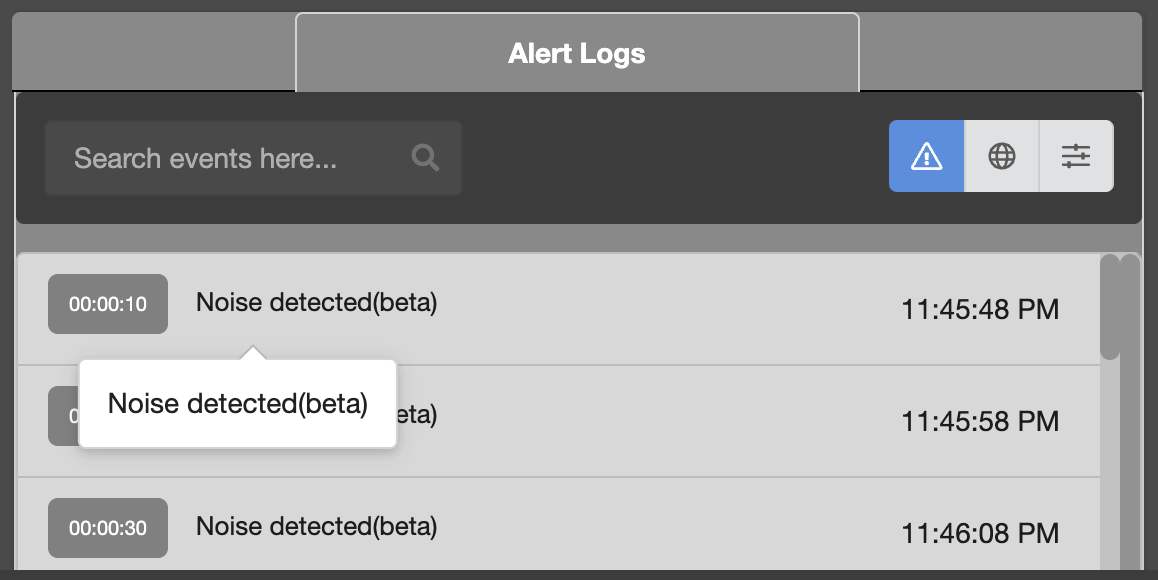Image resolution: width=1158 pixels, height=580 pixels.
Task: Click the Noise detected(beta) tooltip popup
Action: [238, 404]
